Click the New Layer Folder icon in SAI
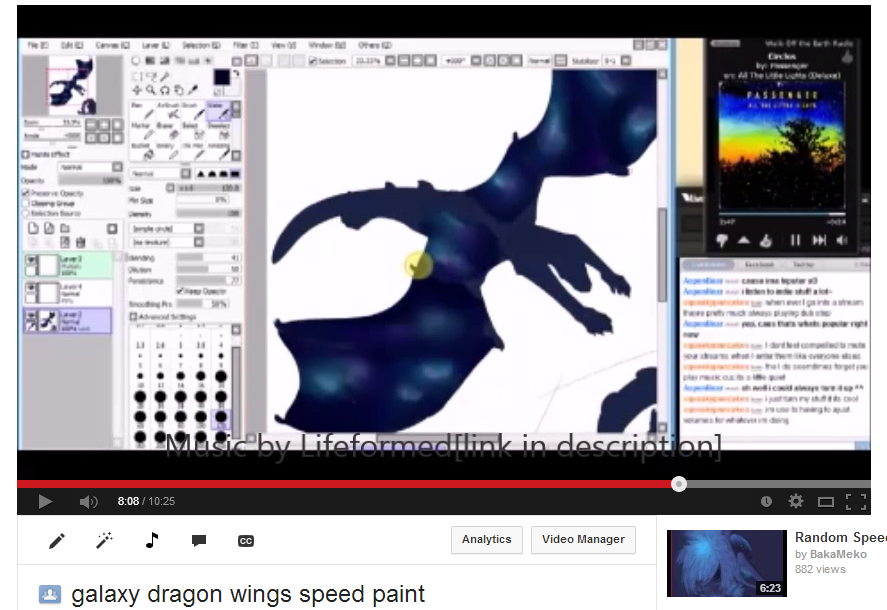The height and width of the screenshot is (610, 887). 65,228
